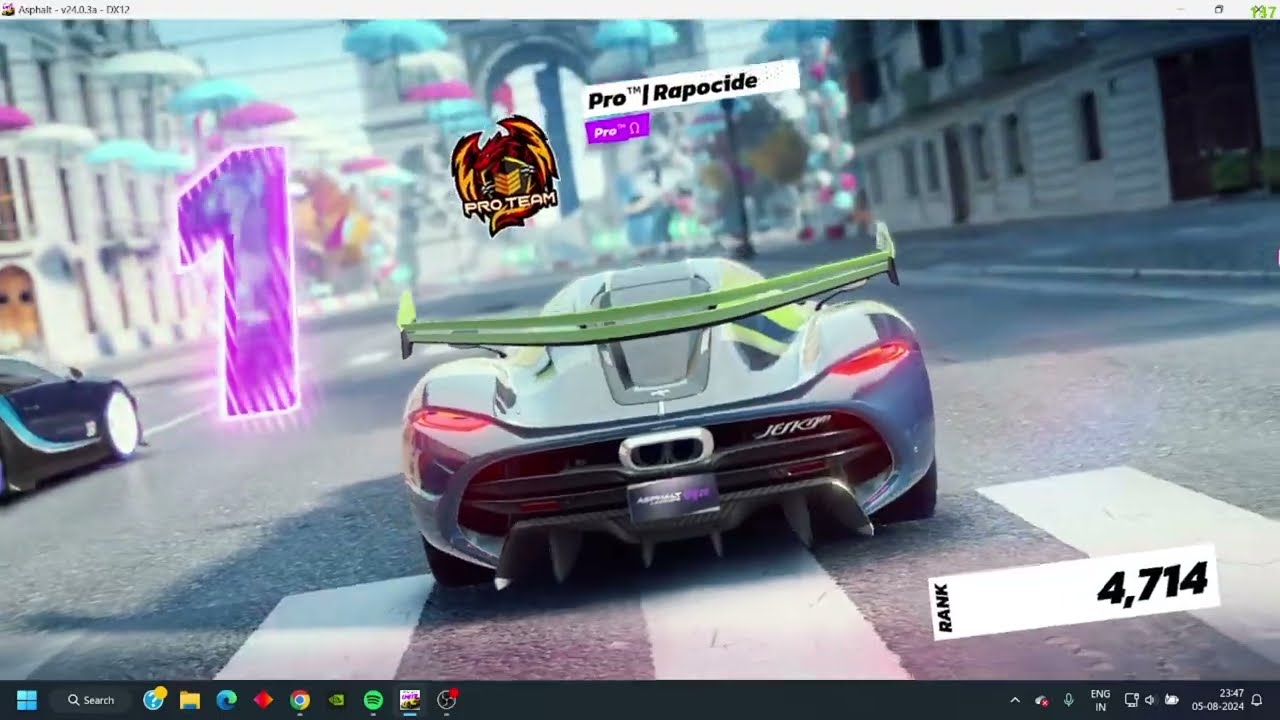Launch Microsoft Edge from the taskbar
1280x720 pixels.
227,700
